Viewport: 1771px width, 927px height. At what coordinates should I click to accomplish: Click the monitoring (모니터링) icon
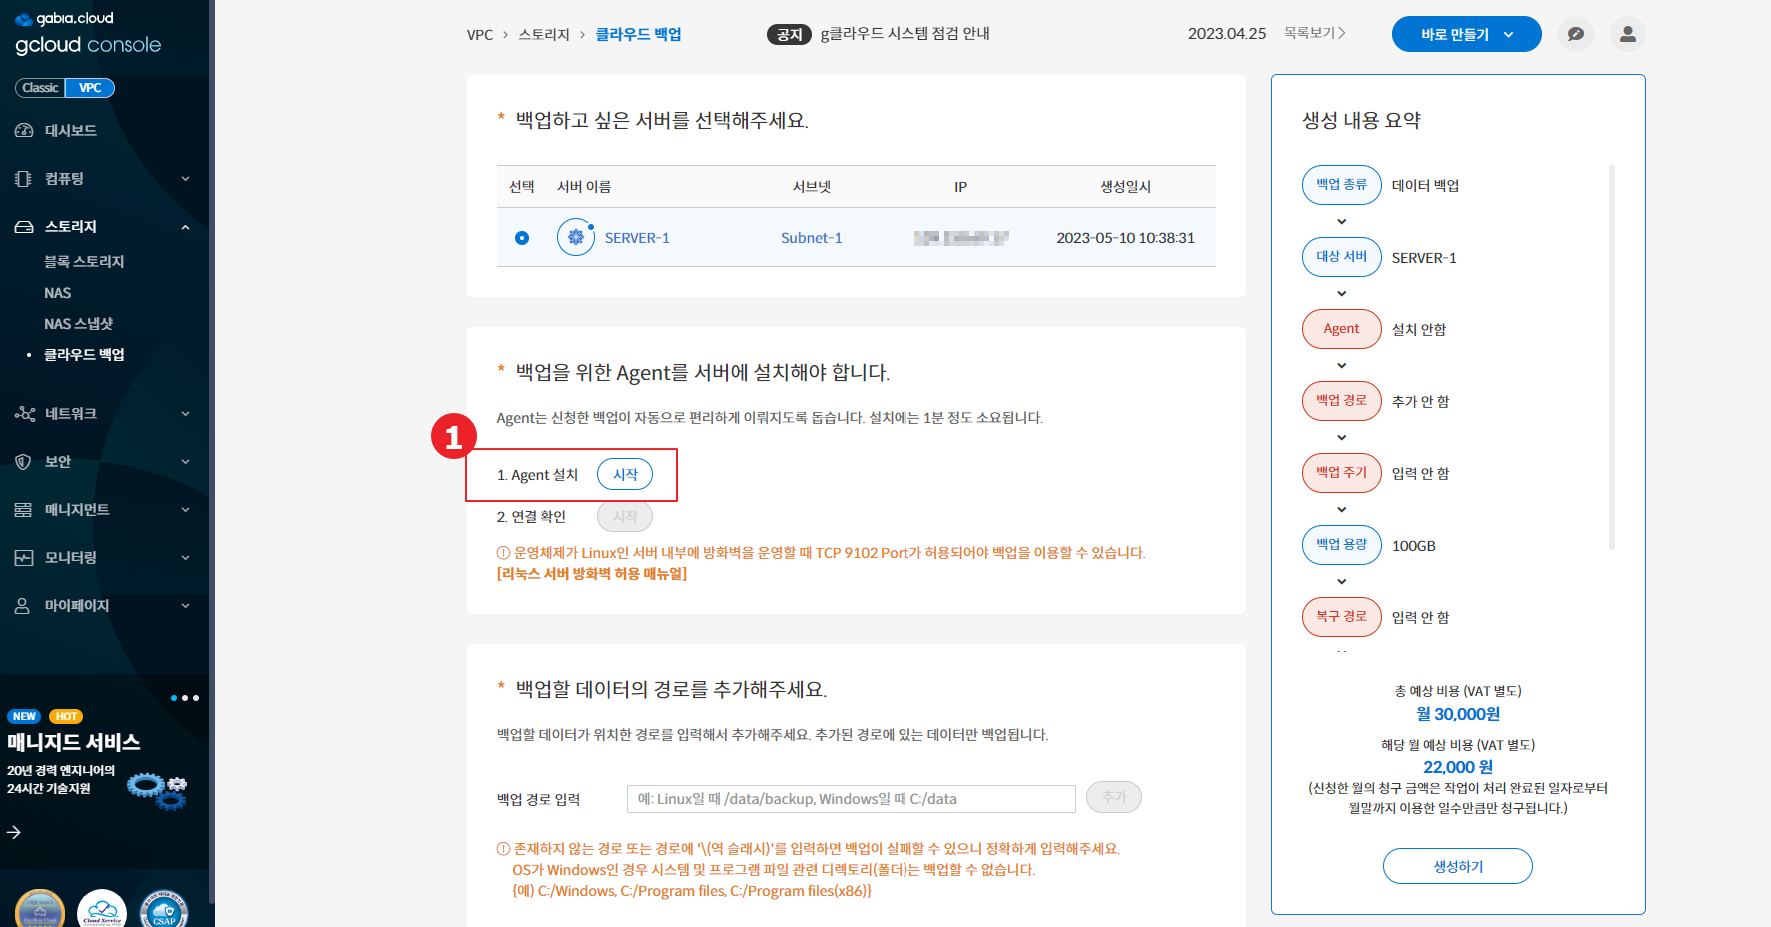point(24,558)
